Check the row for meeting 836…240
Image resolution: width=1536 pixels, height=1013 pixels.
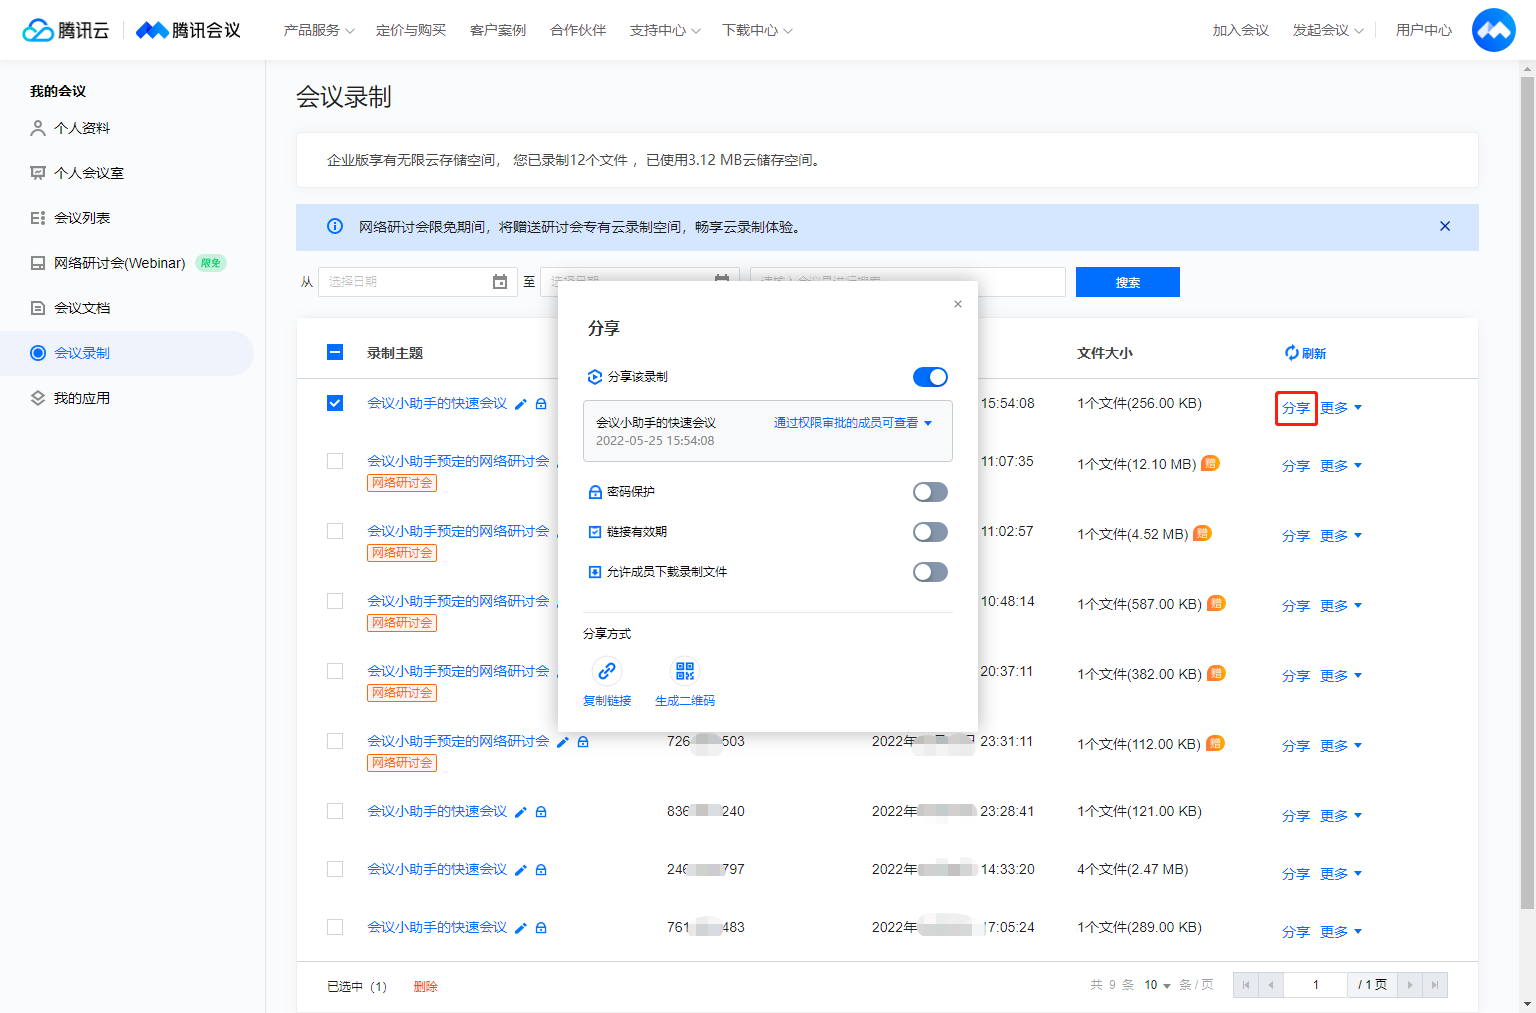pos(335,811)
